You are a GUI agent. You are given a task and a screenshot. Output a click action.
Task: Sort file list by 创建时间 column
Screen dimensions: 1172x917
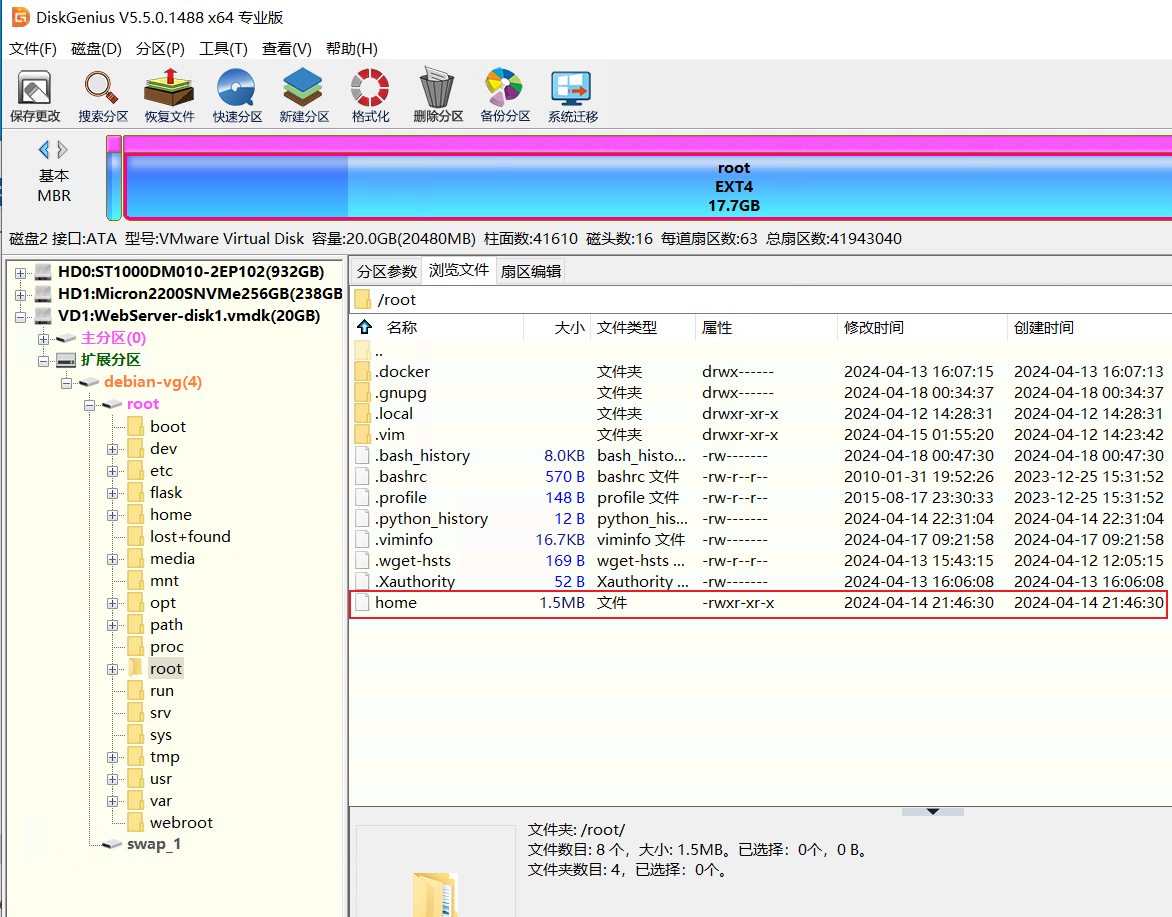[x=1043, y=327]
